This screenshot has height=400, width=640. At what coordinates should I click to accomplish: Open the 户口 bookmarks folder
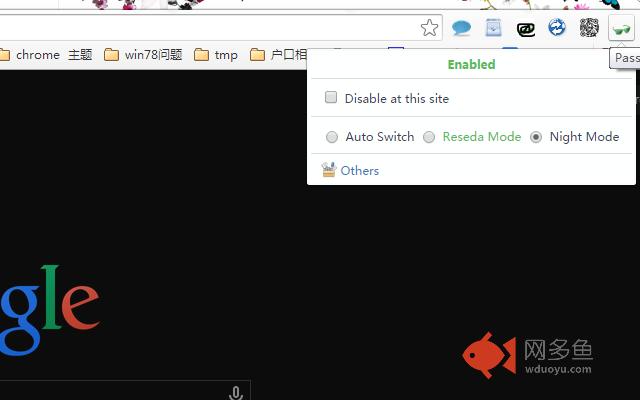pyautogui.click(x=278, y=55)
